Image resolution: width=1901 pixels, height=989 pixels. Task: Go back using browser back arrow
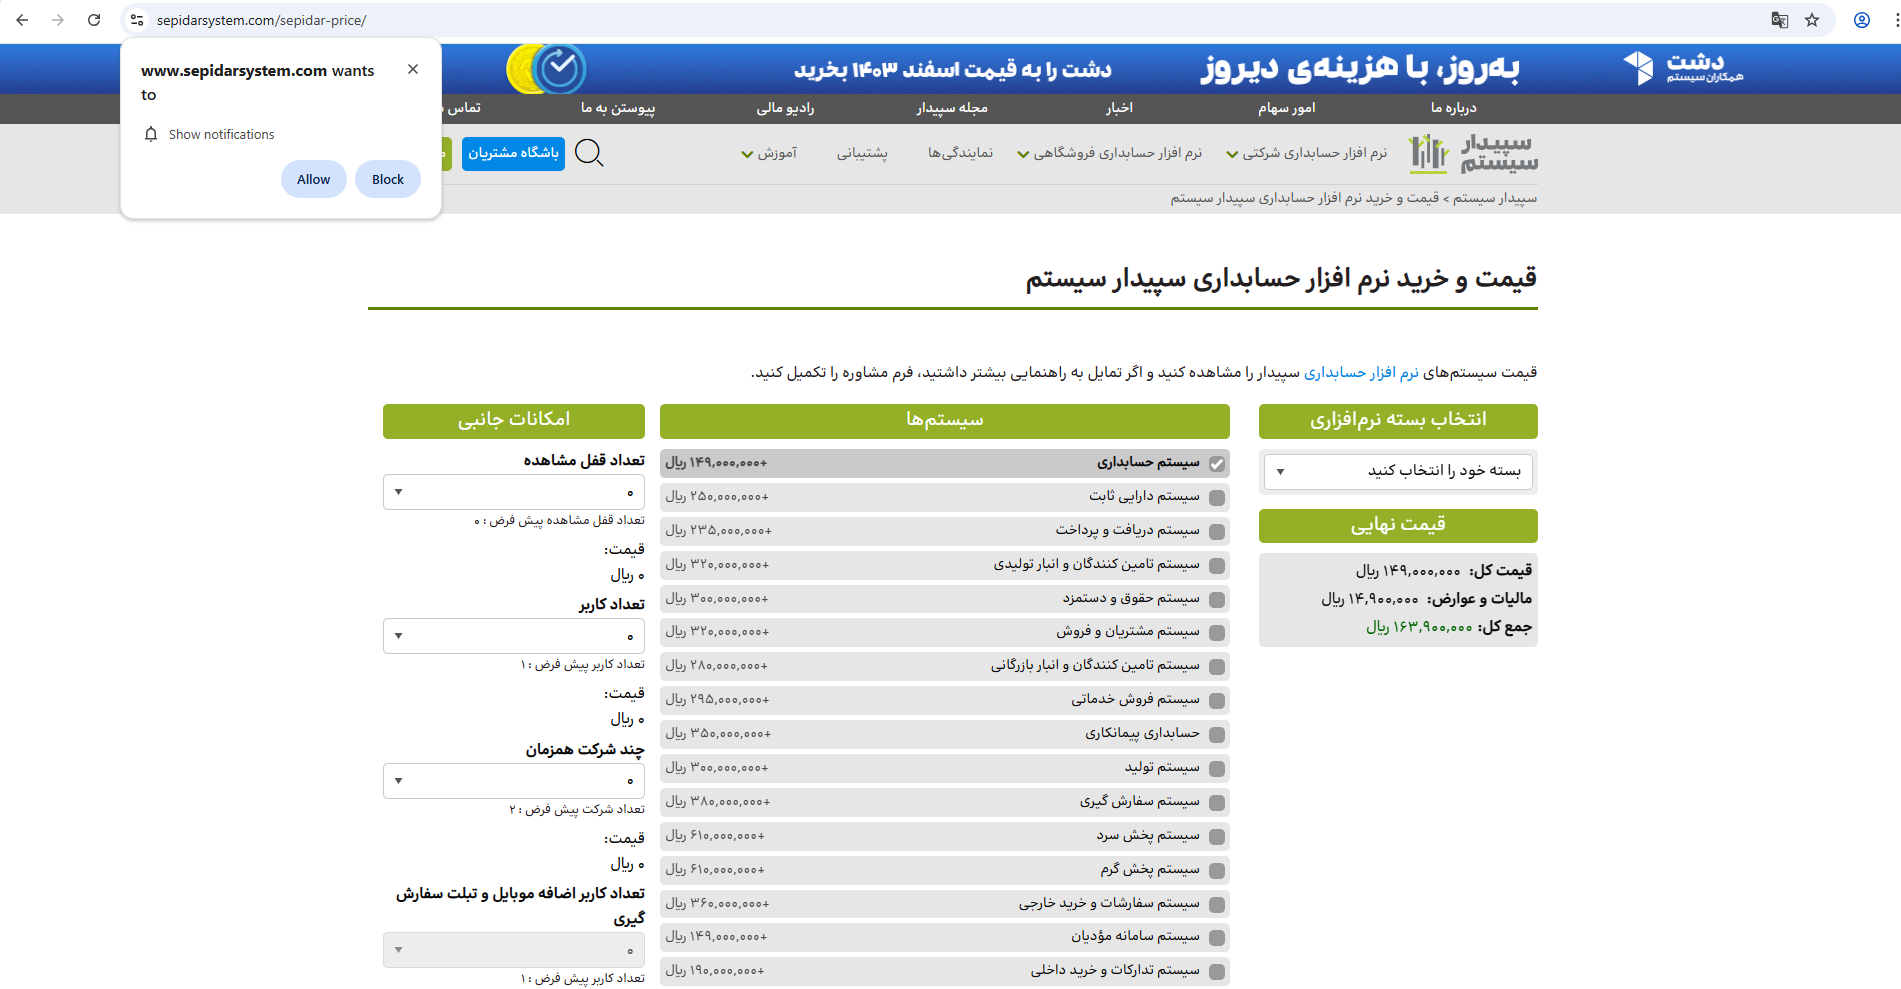22,20
